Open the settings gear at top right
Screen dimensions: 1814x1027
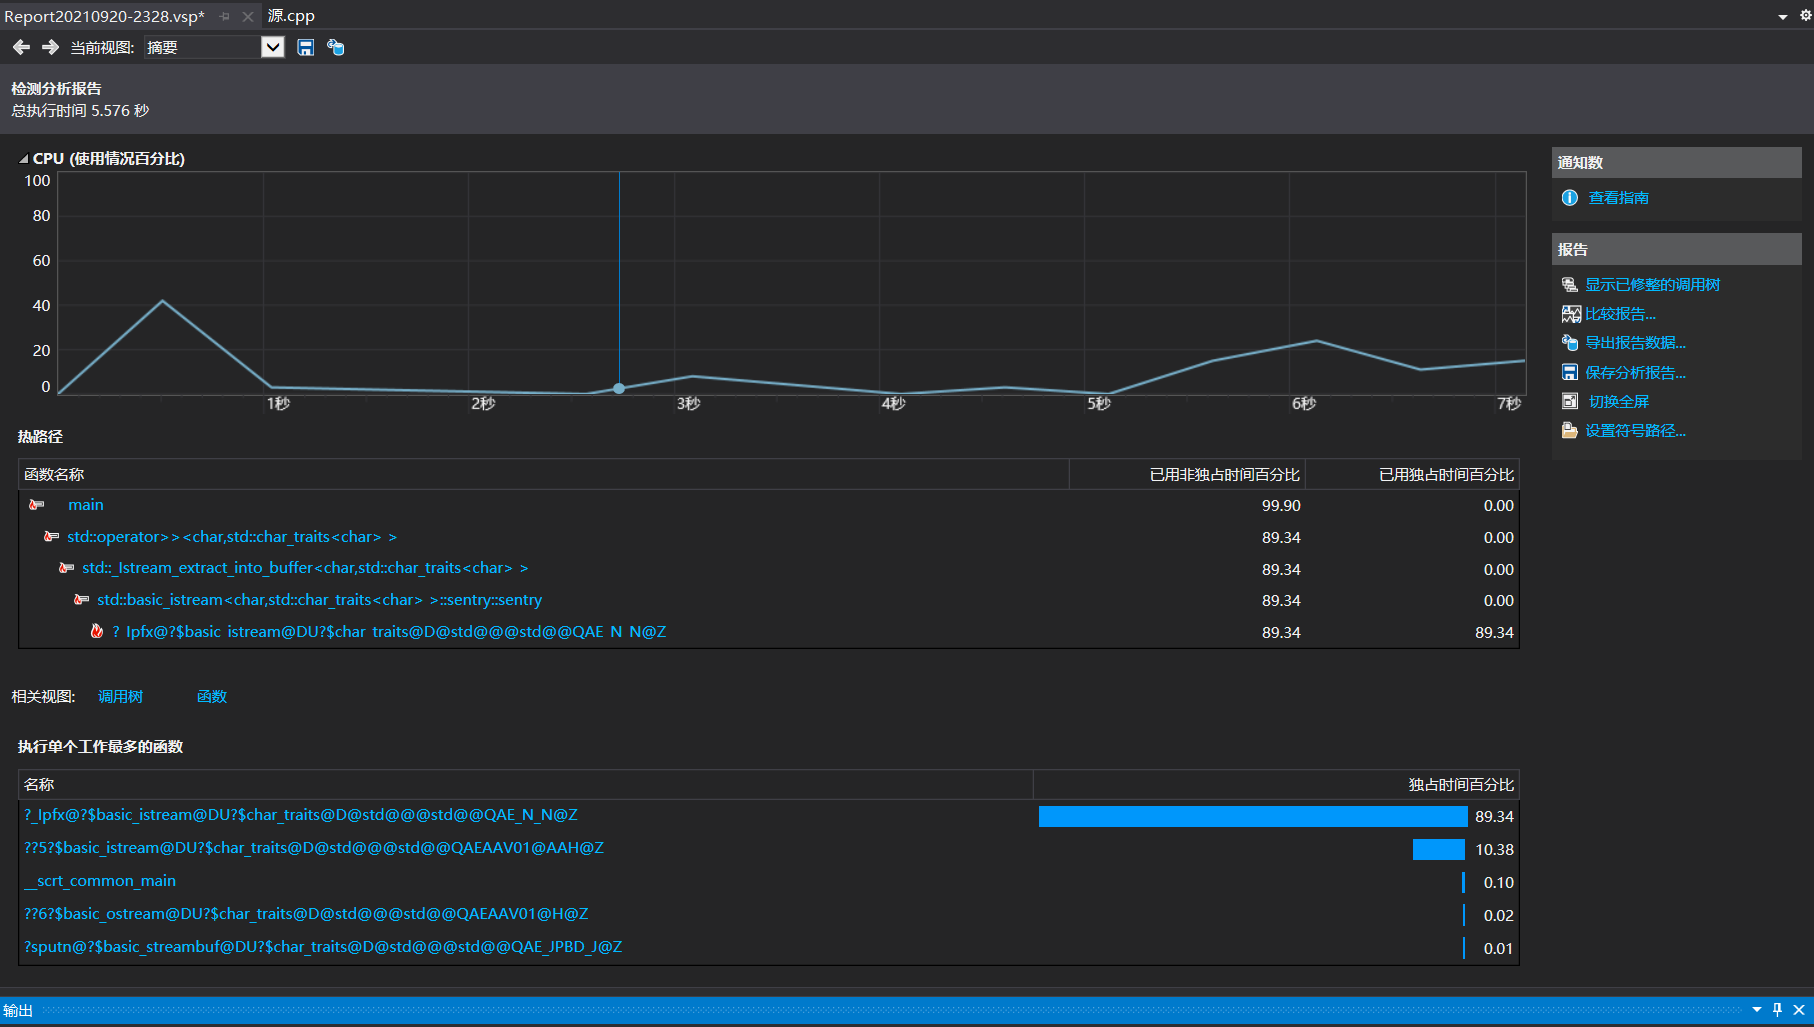(x=1805, y=15)
